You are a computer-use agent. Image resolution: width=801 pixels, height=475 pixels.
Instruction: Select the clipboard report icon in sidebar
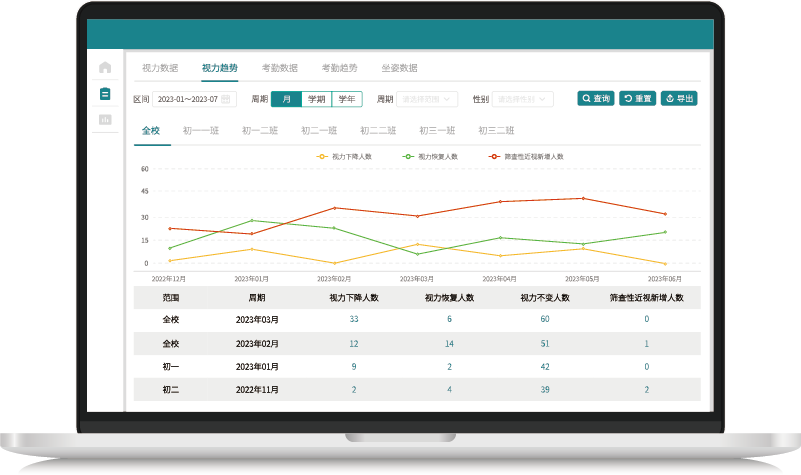[x=105, y=94]
